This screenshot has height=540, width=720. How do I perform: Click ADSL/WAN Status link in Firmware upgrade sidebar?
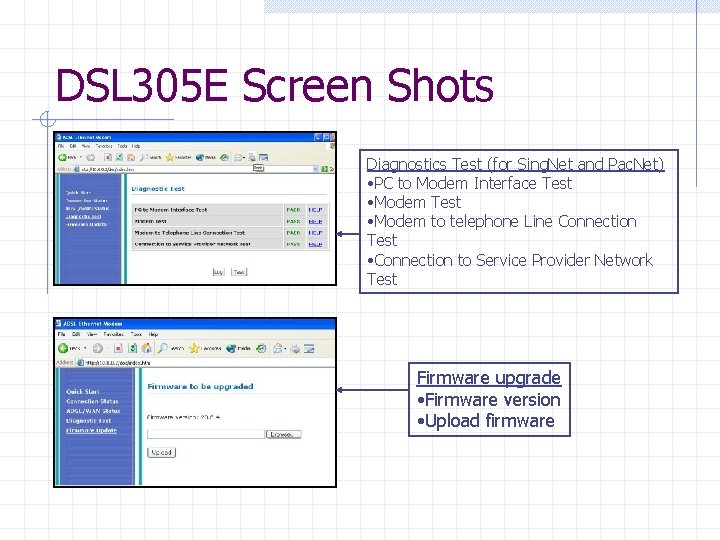pyautogui.click(x=93, y=411)
